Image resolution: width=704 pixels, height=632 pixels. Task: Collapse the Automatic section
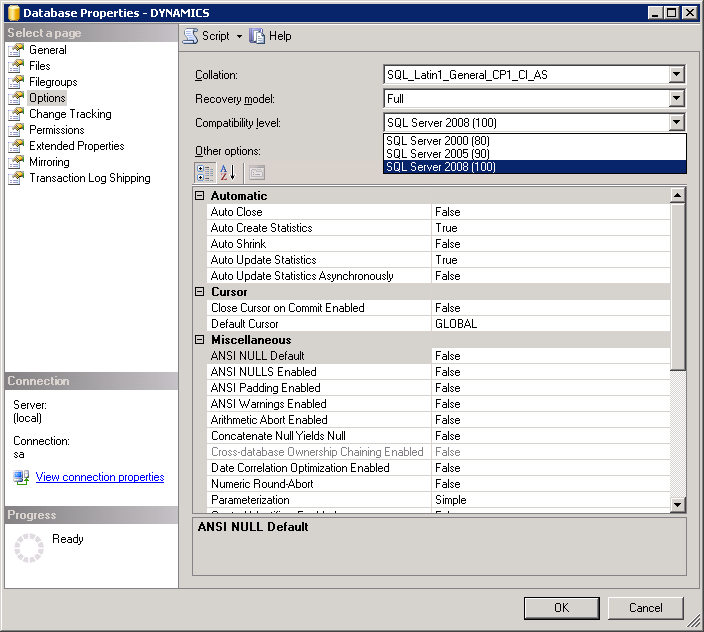[x=200, y=196]
